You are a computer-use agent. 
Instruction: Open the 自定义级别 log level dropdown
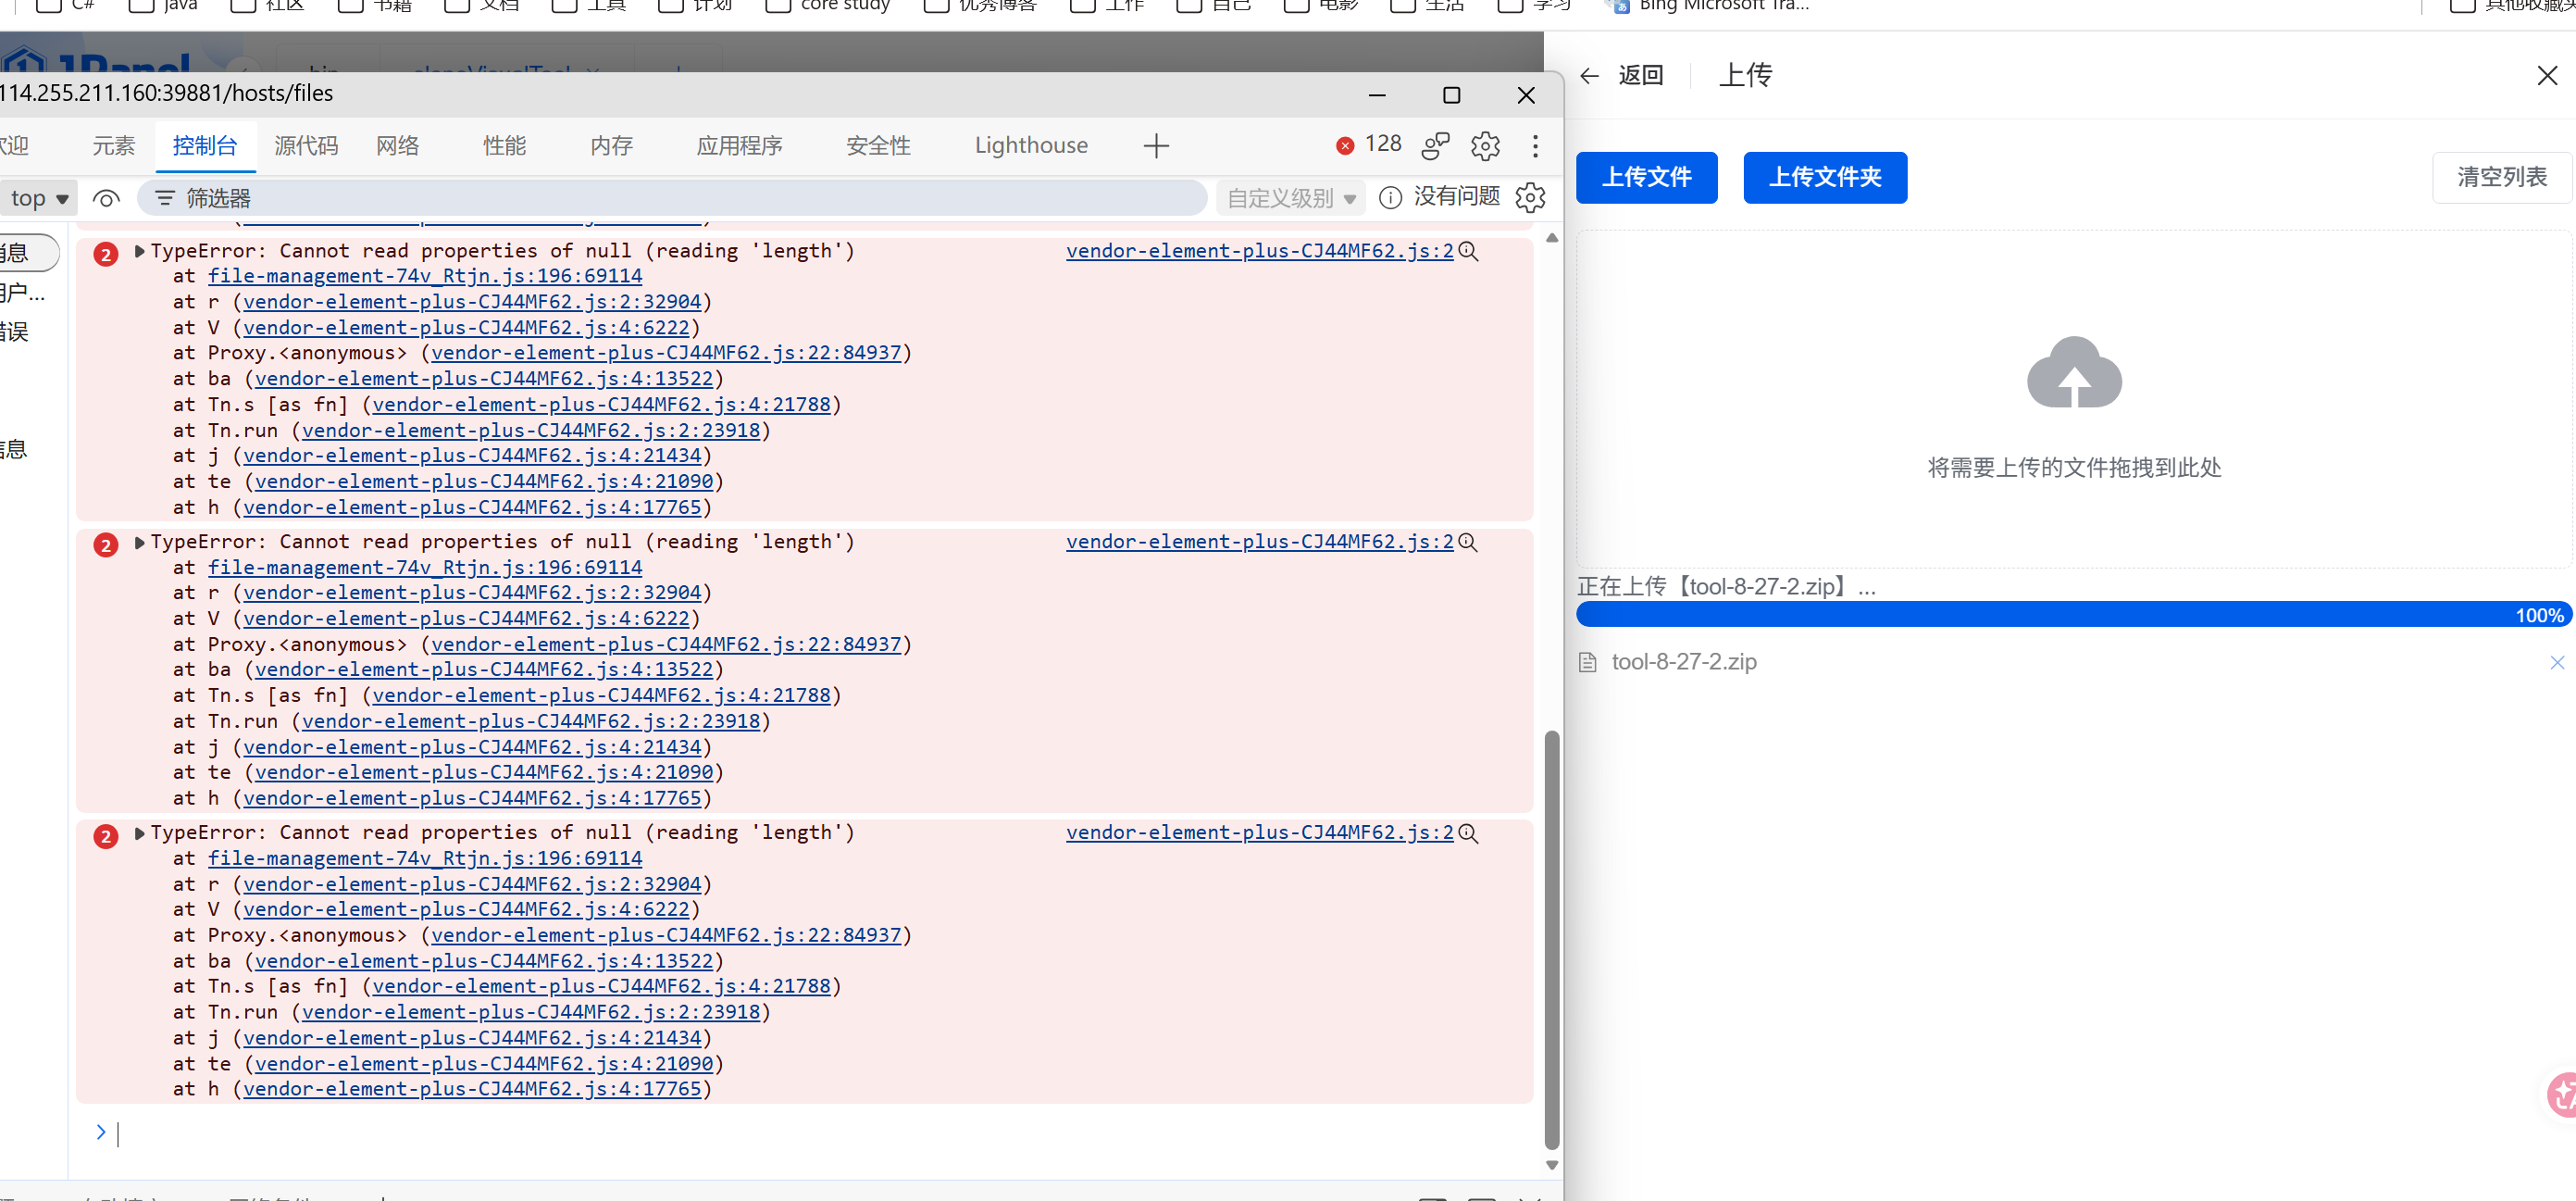tap(1291, 198)
